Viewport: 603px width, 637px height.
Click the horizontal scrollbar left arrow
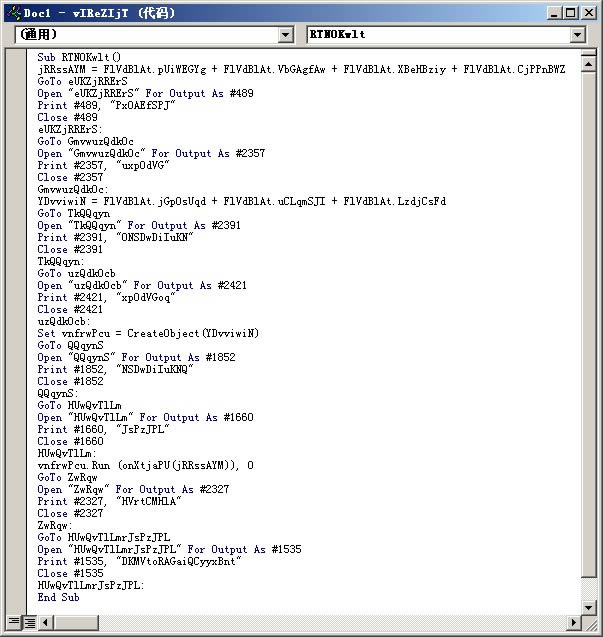pyautogui.click(x=46, y=622)
